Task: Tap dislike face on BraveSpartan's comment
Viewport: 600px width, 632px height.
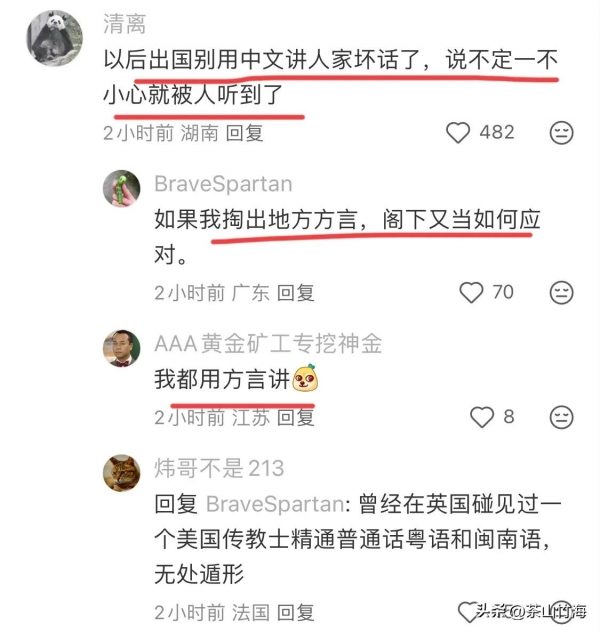Action: pos(561,293)
